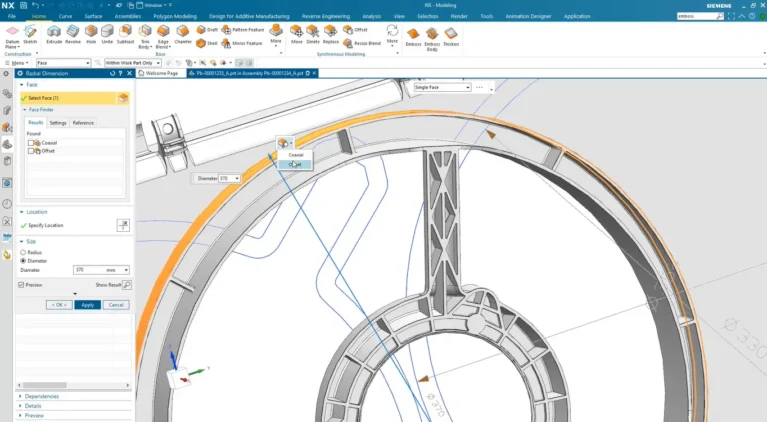767x422 pixels.
Task: Select the Diameter size option
Action: [23, 261]
